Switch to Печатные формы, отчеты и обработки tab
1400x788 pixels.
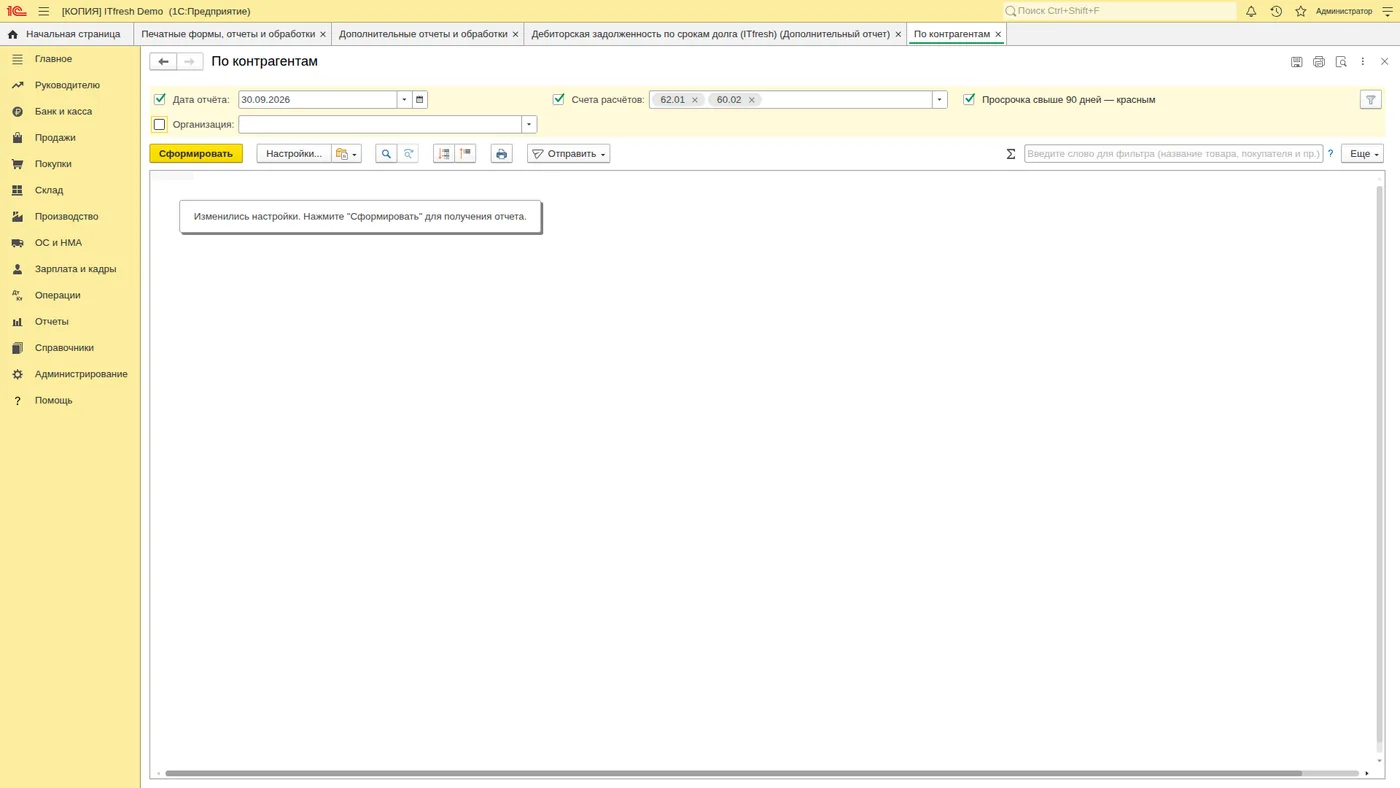(x=228, y=34)
